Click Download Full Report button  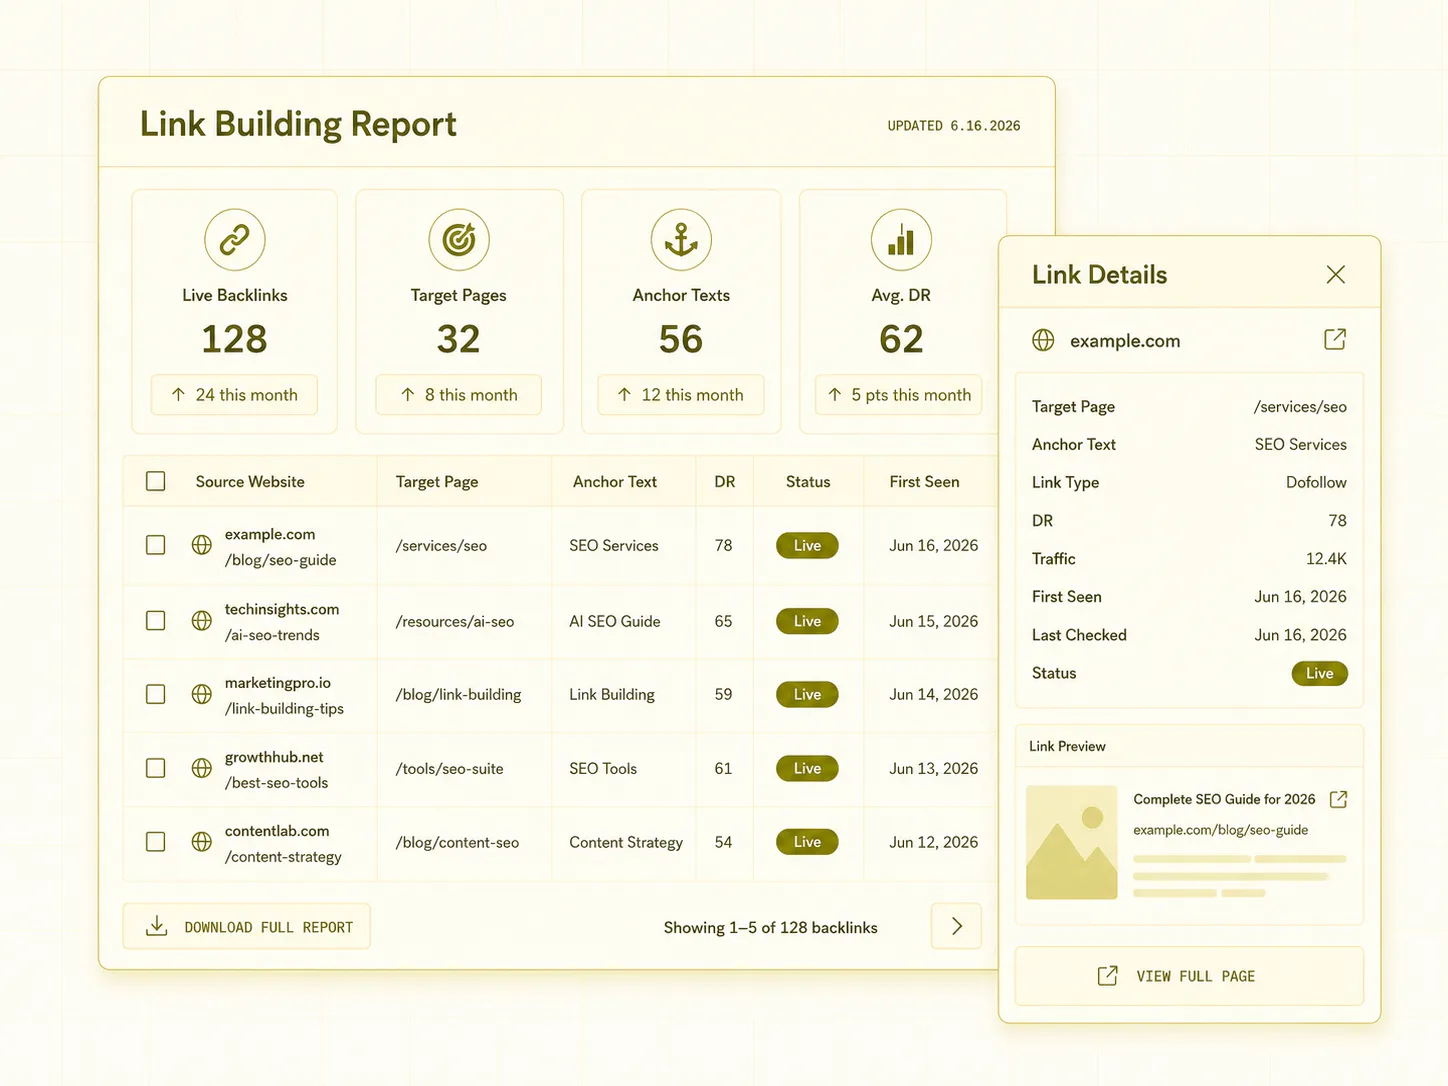pos(246,926)
